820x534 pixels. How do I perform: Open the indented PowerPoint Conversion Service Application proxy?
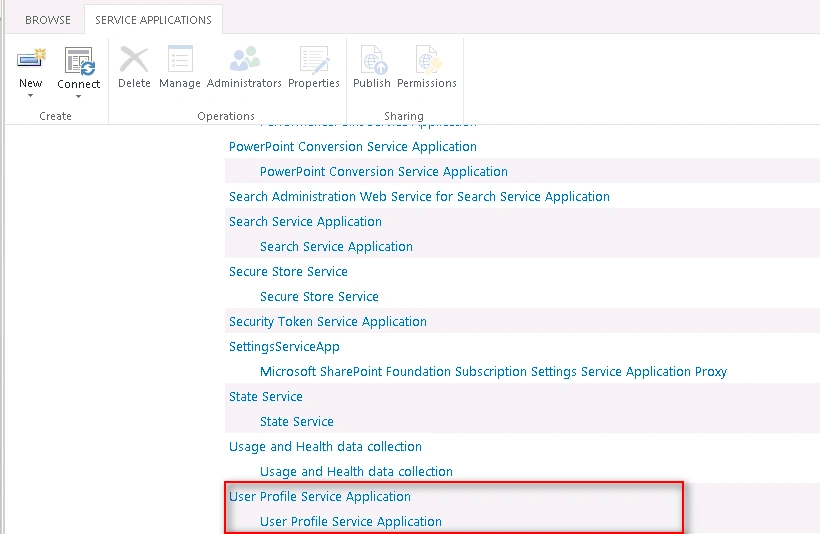[x=384, y=172]
